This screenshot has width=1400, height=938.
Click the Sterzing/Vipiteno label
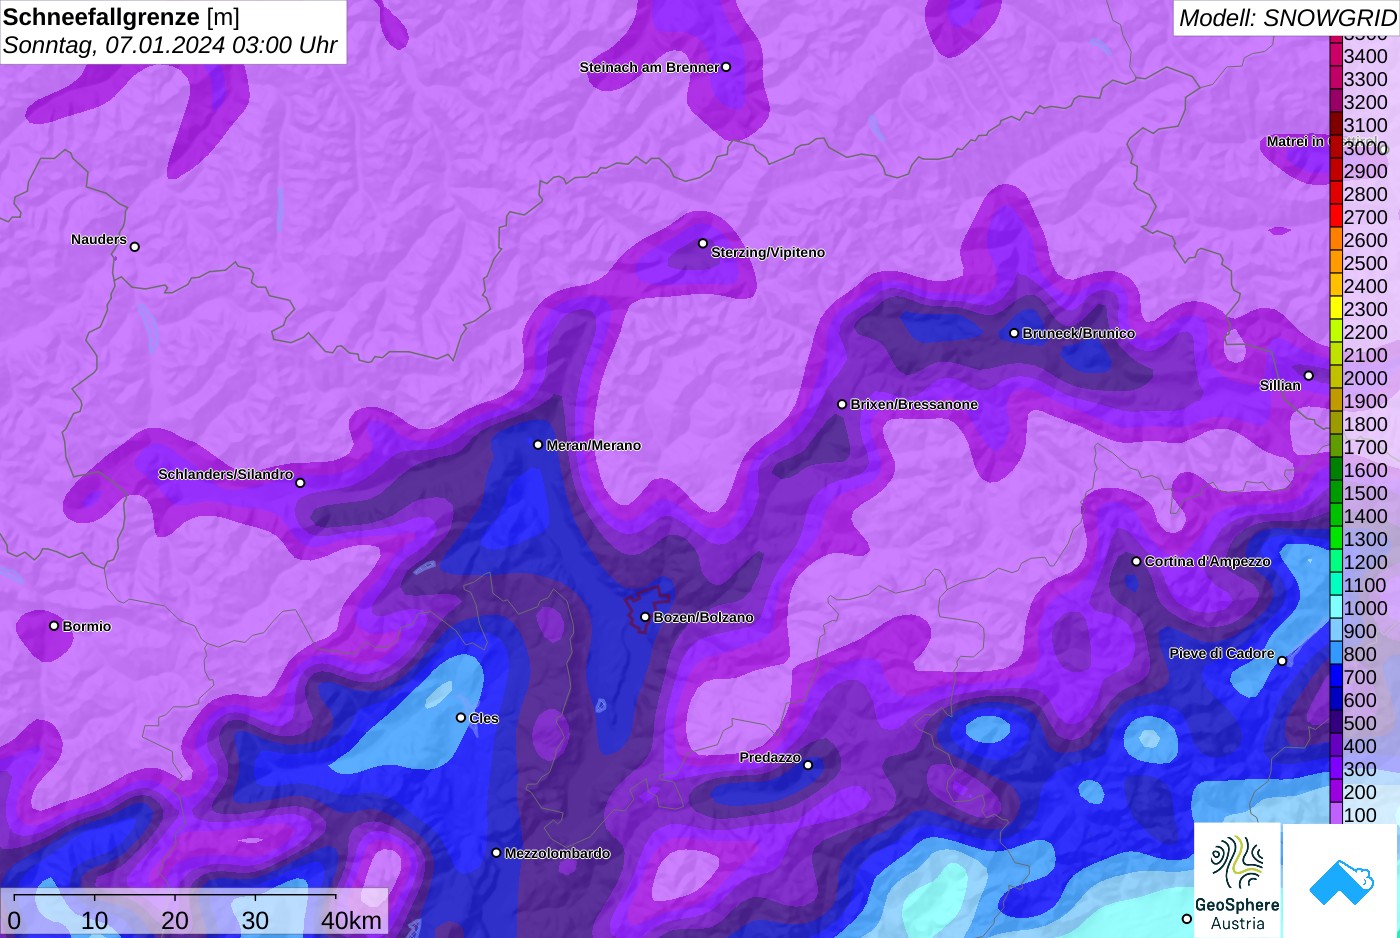coord(768,252)
